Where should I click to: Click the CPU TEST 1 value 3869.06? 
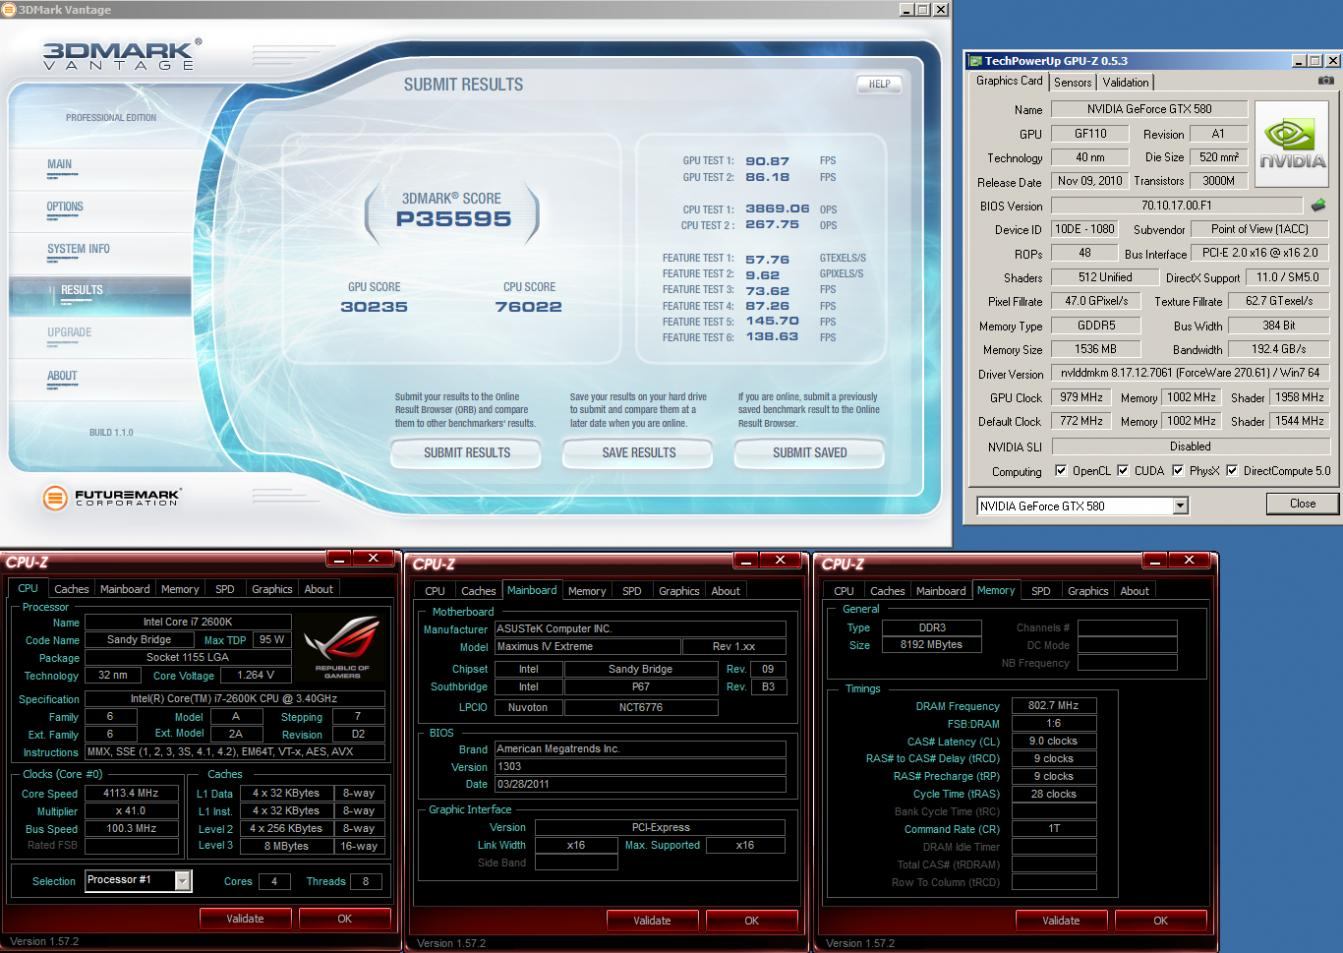tap(777, 209)
